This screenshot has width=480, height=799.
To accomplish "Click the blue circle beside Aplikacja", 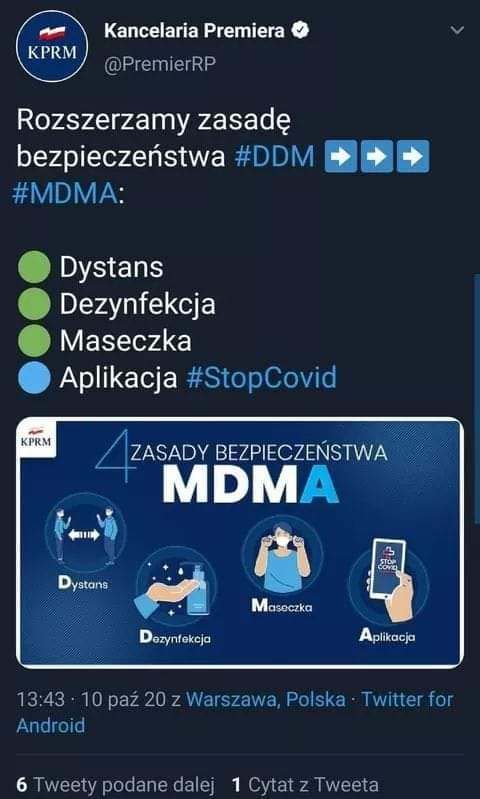I will click(34, 378).
